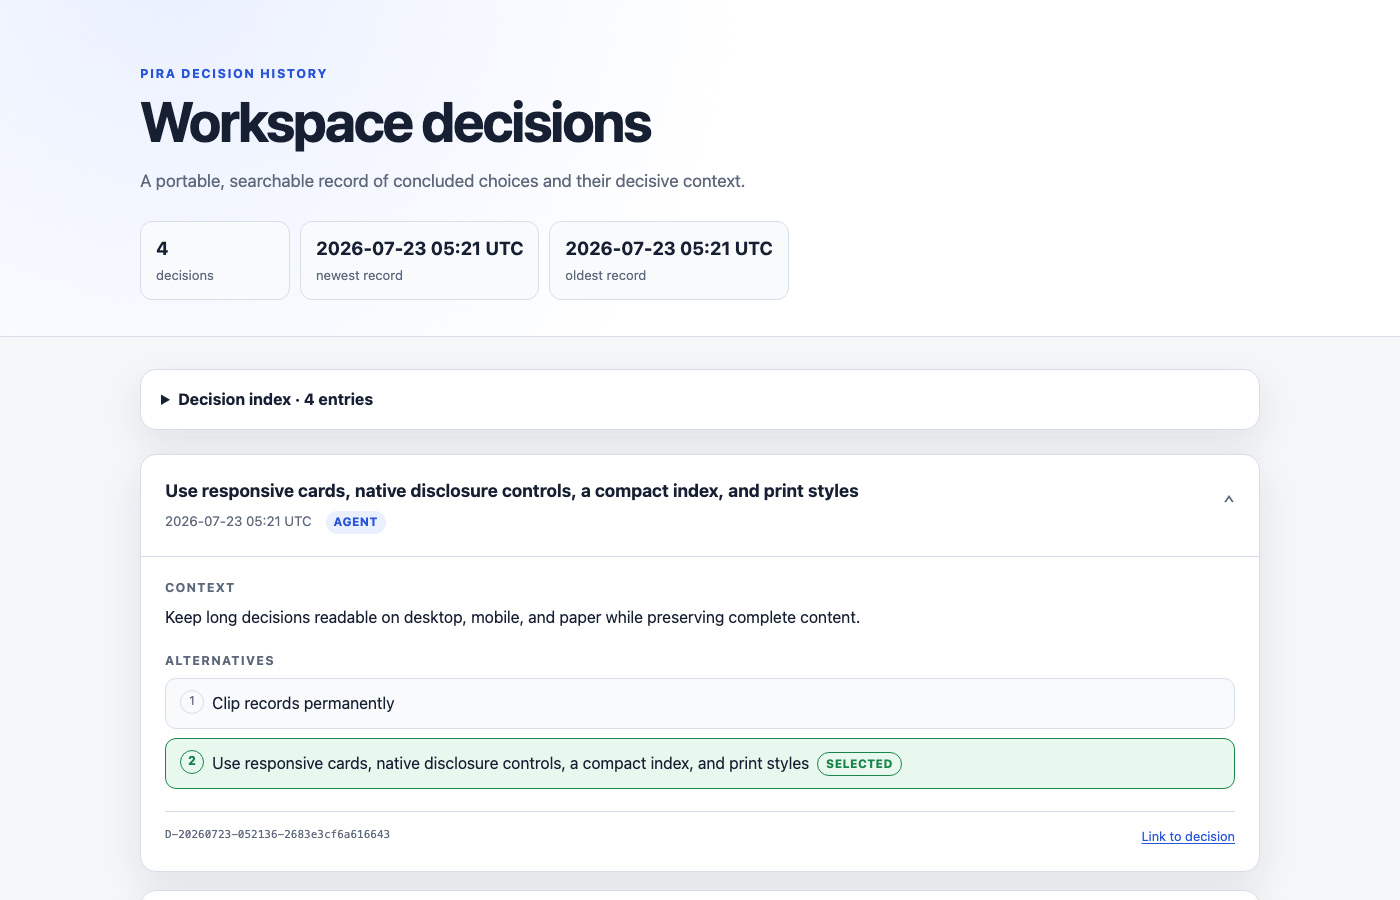Screen dimensions: 1400x900
Task: Click the Workspace decisions heading
Action: pos(396,123)
